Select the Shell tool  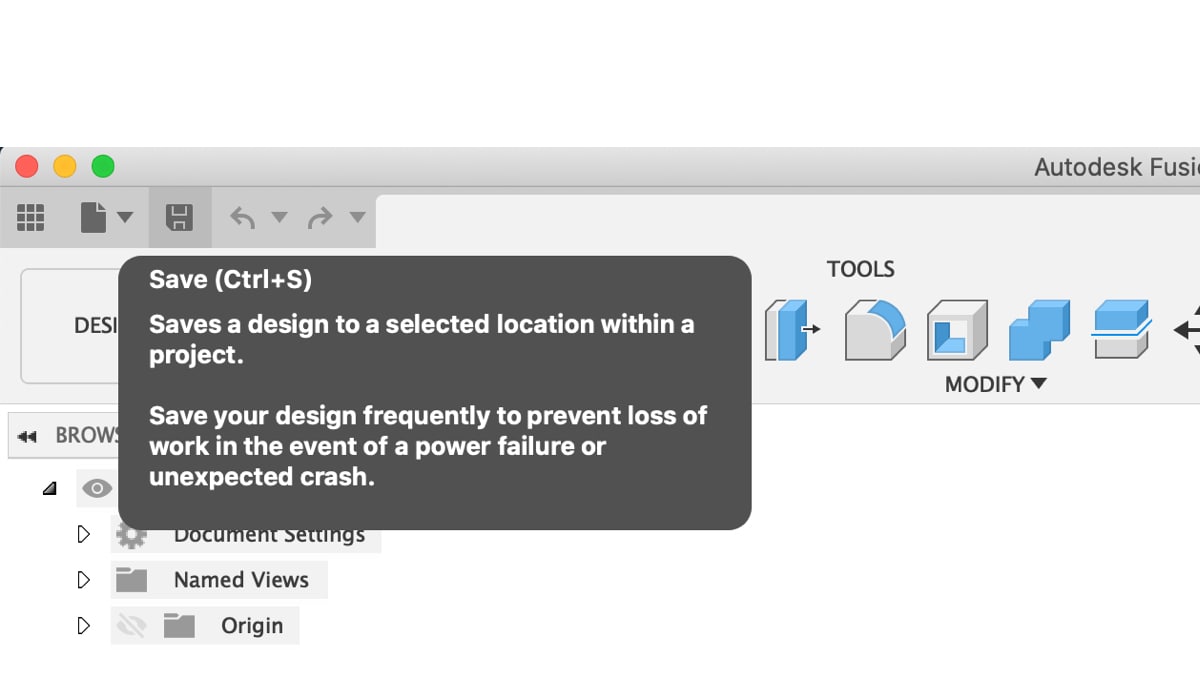pos(957,330)
